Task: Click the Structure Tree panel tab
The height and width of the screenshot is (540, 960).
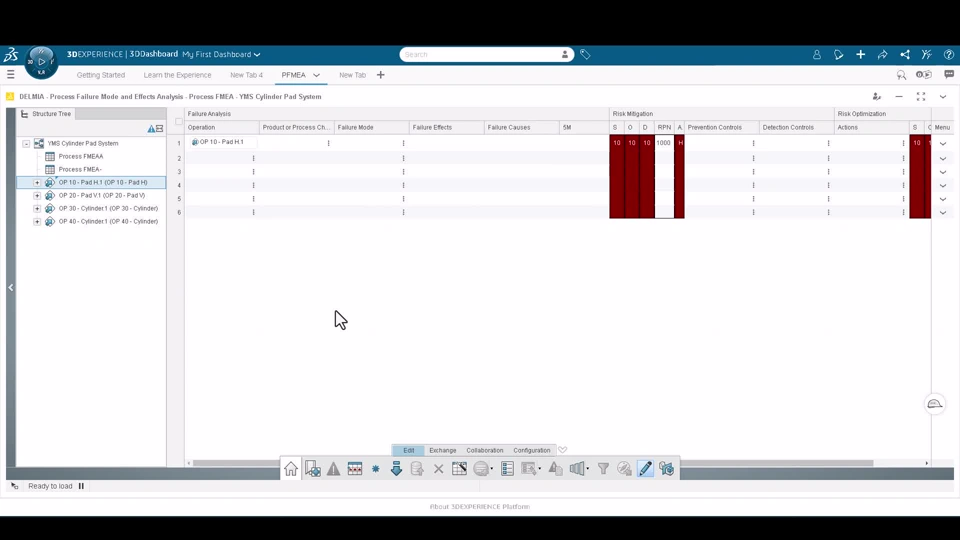Action: pyautogui.click(x=46, y=114)
